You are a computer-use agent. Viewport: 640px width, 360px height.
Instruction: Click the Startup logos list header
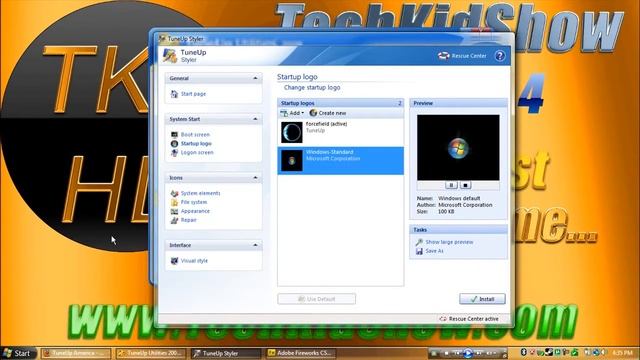(340, 103)
